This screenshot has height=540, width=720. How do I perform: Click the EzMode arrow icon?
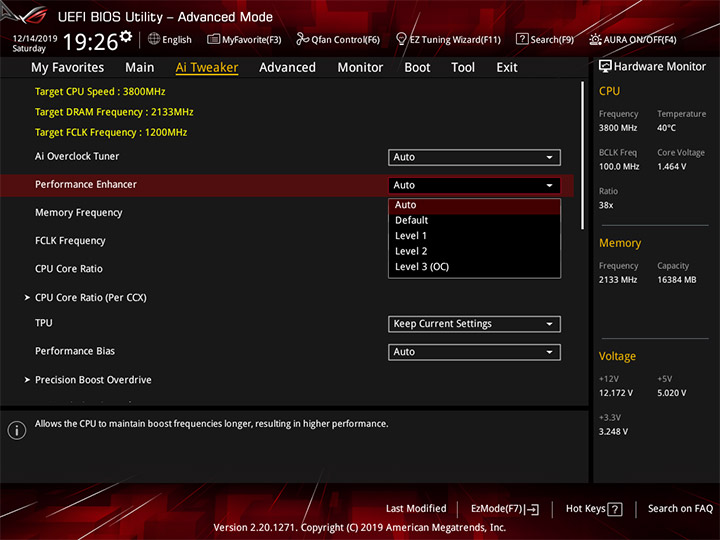pyautogui.click(x=532, y=509)
